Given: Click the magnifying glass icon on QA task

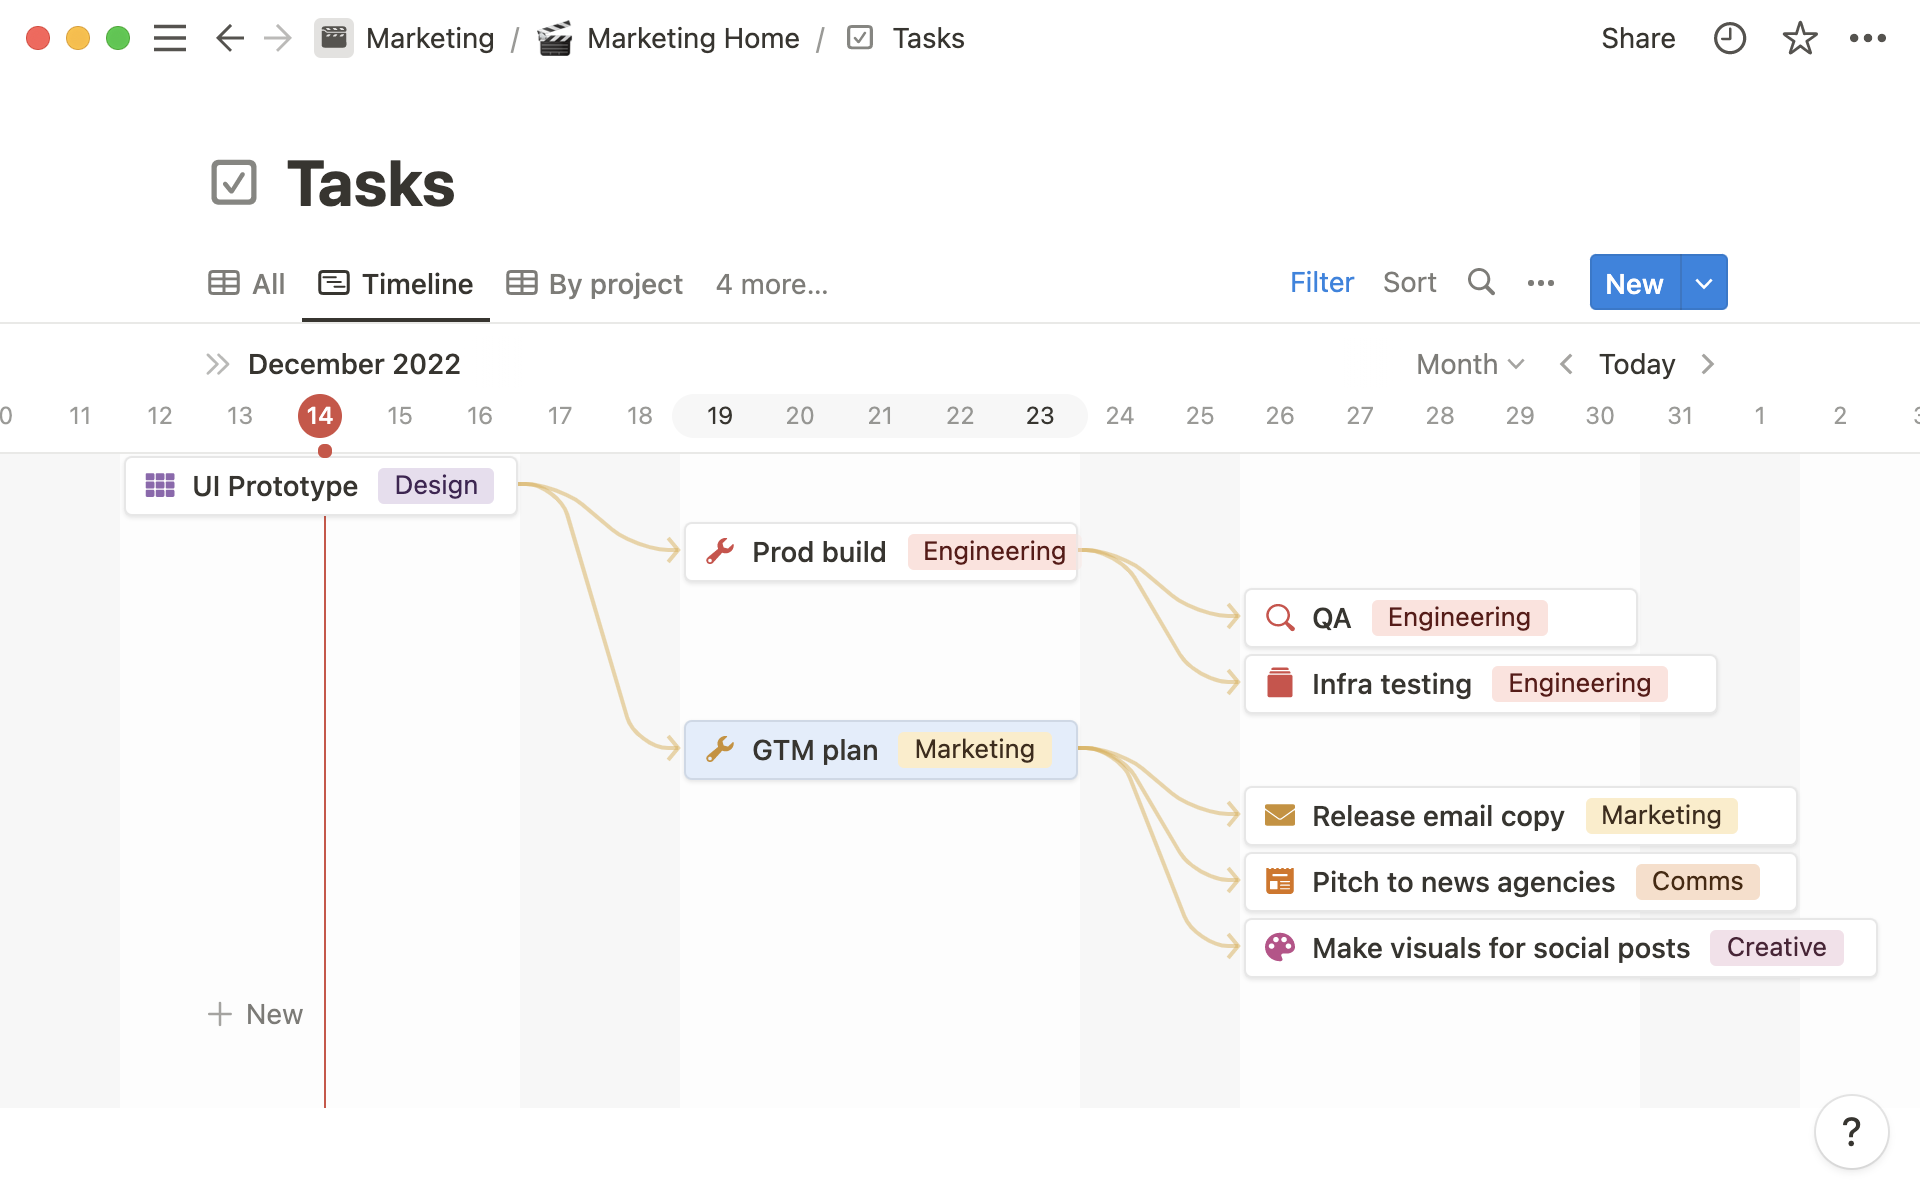Looking at the screenshot, I should [x=1279, y=617].
